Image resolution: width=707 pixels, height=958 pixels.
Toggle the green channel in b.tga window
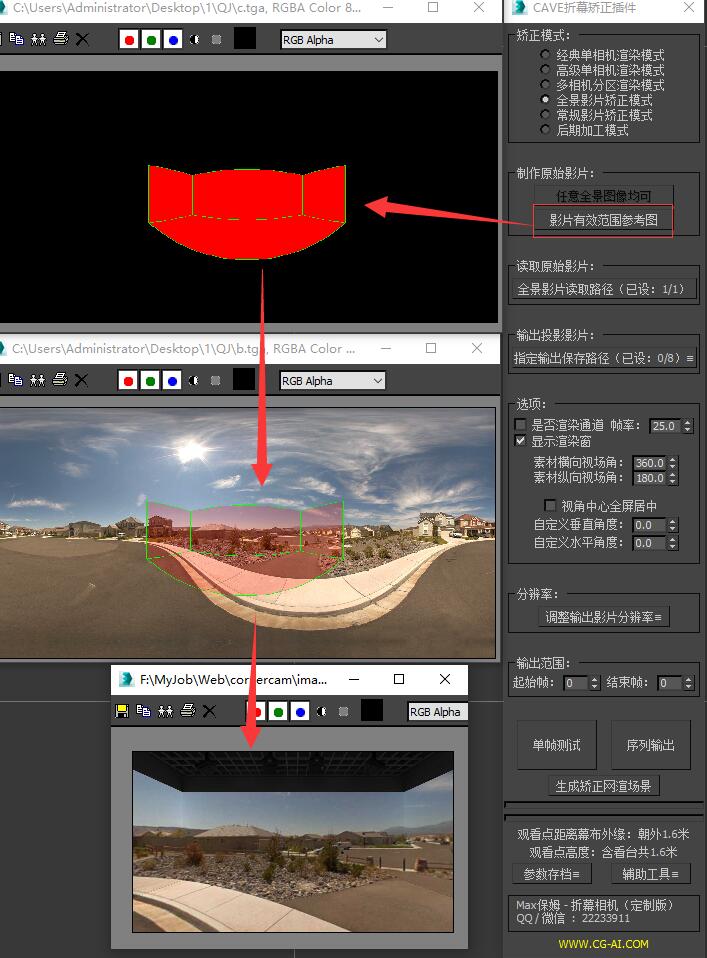pos(150,380)
